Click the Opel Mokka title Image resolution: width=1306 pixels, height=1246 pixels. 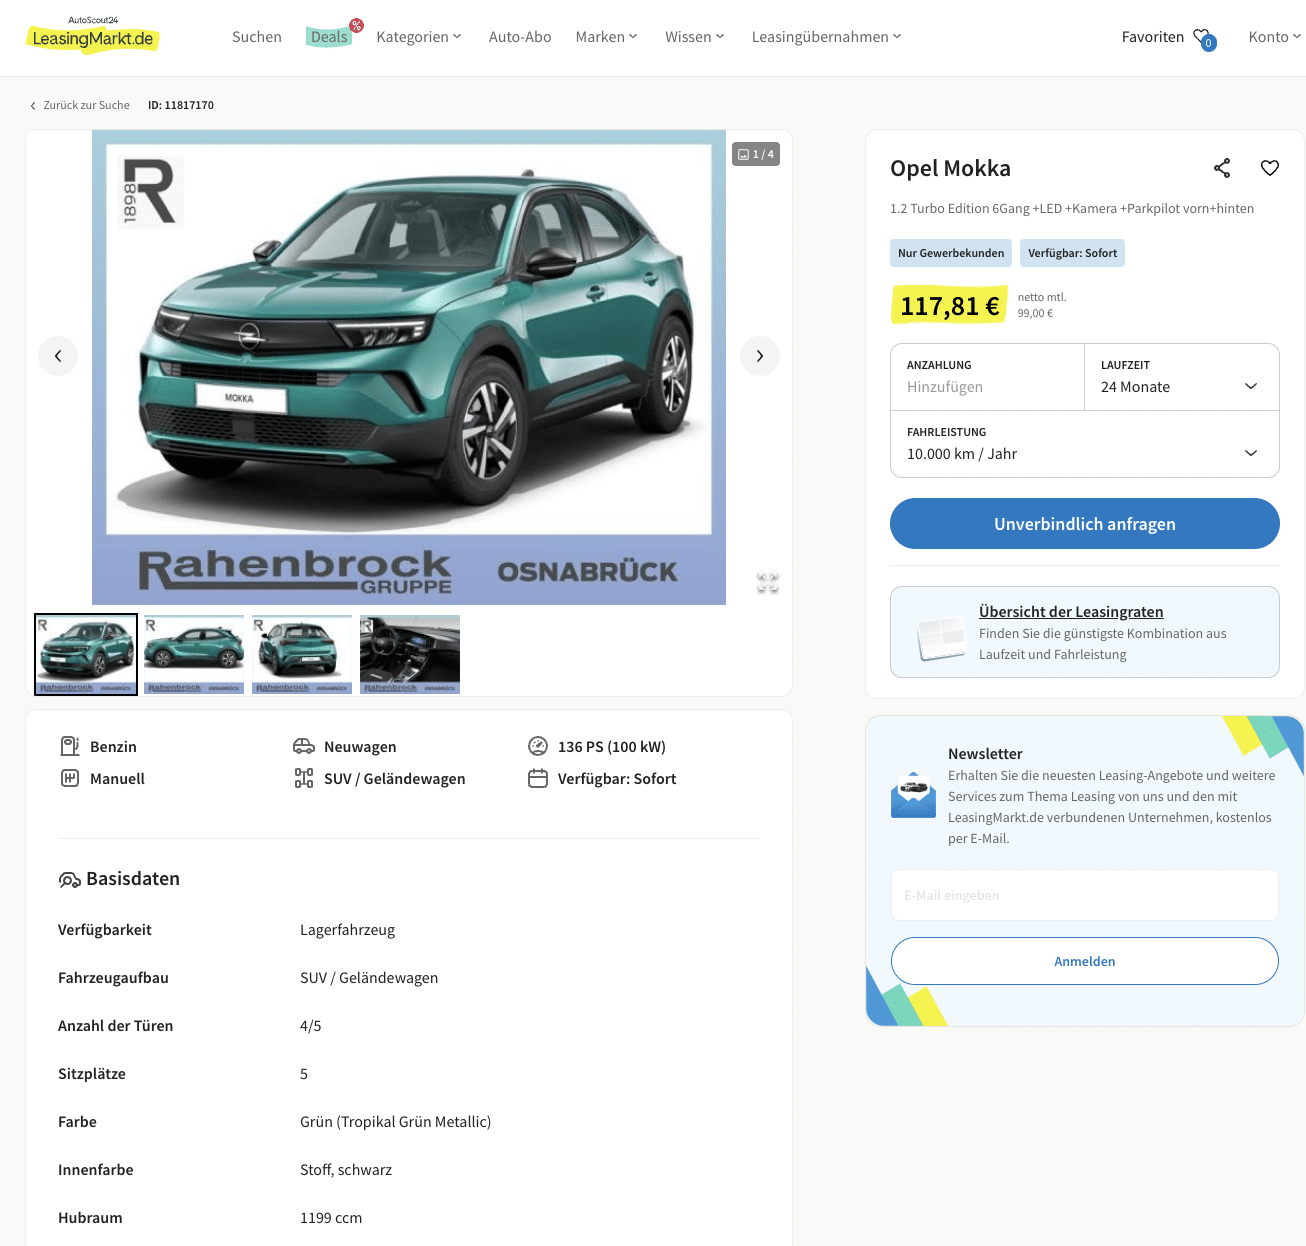tap(950, 168)
